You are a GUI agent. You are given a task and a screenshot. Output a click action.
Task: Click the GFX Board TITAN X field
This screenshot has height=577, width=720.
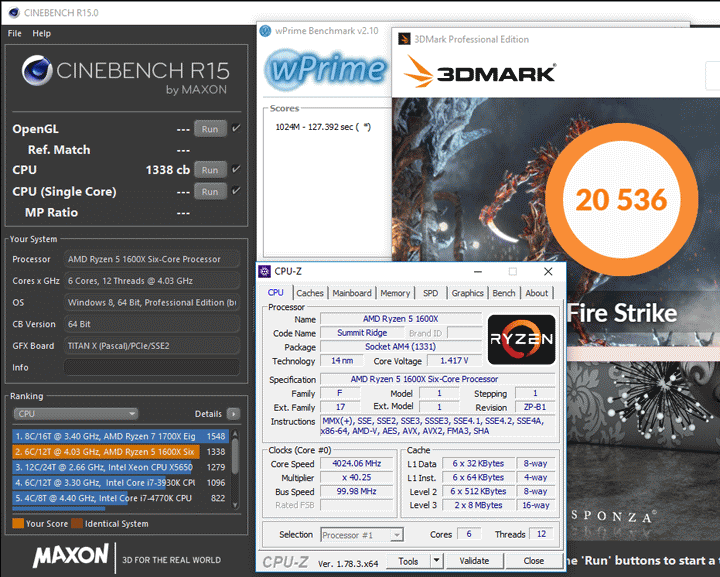tap(152, 346)
